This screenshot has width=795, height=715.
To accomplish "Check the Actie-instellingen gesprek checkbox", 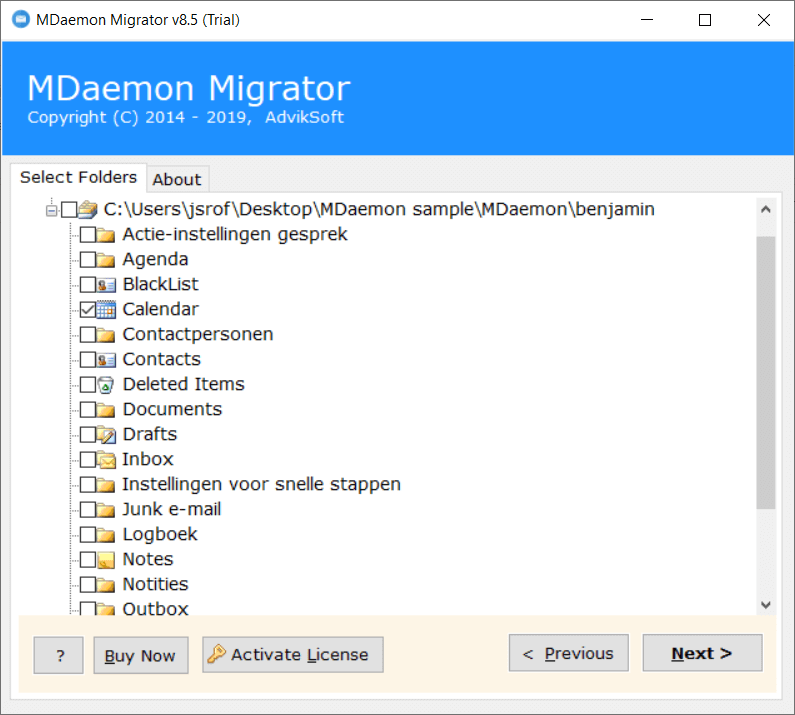I will click(88, 234).
